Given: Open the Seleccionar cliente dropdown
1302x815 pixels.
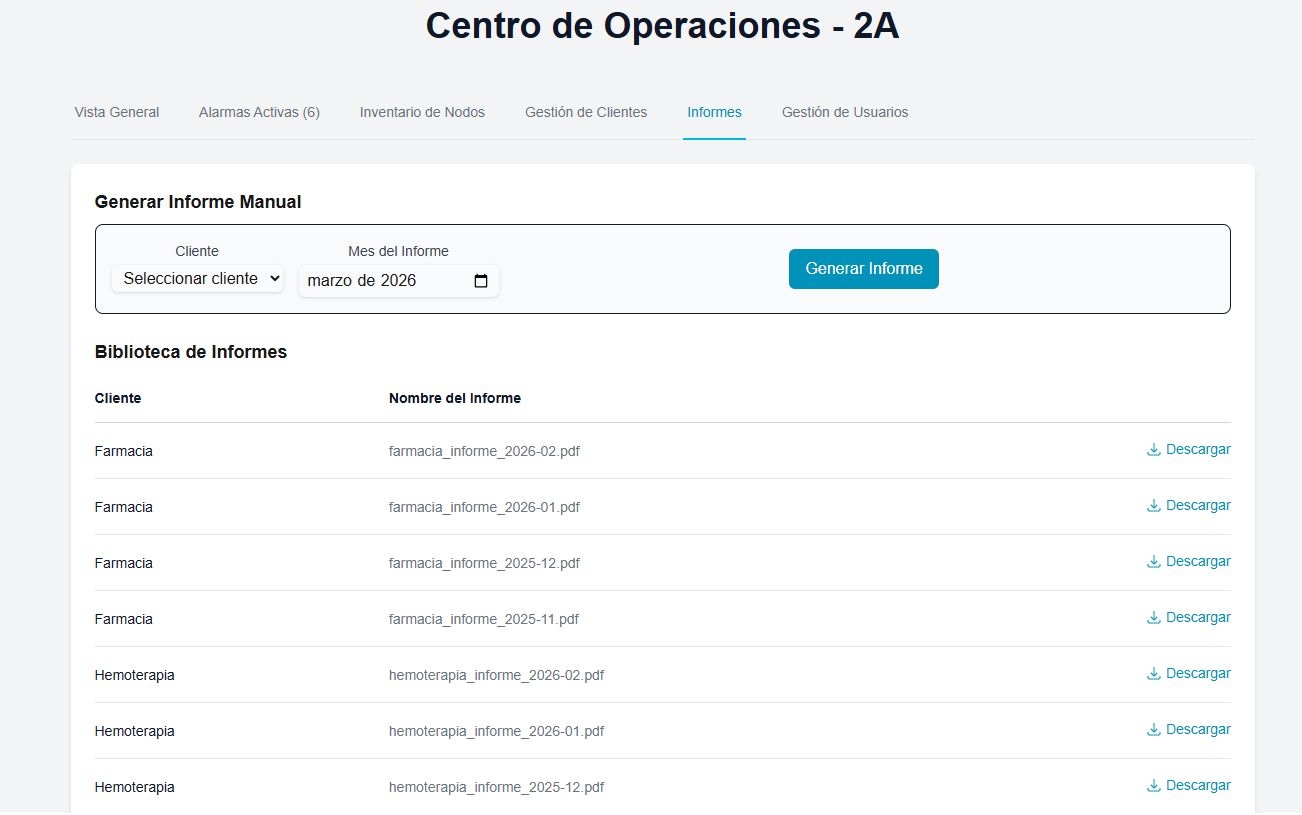Looking at the screenshot, I should (x=198, y=279).
